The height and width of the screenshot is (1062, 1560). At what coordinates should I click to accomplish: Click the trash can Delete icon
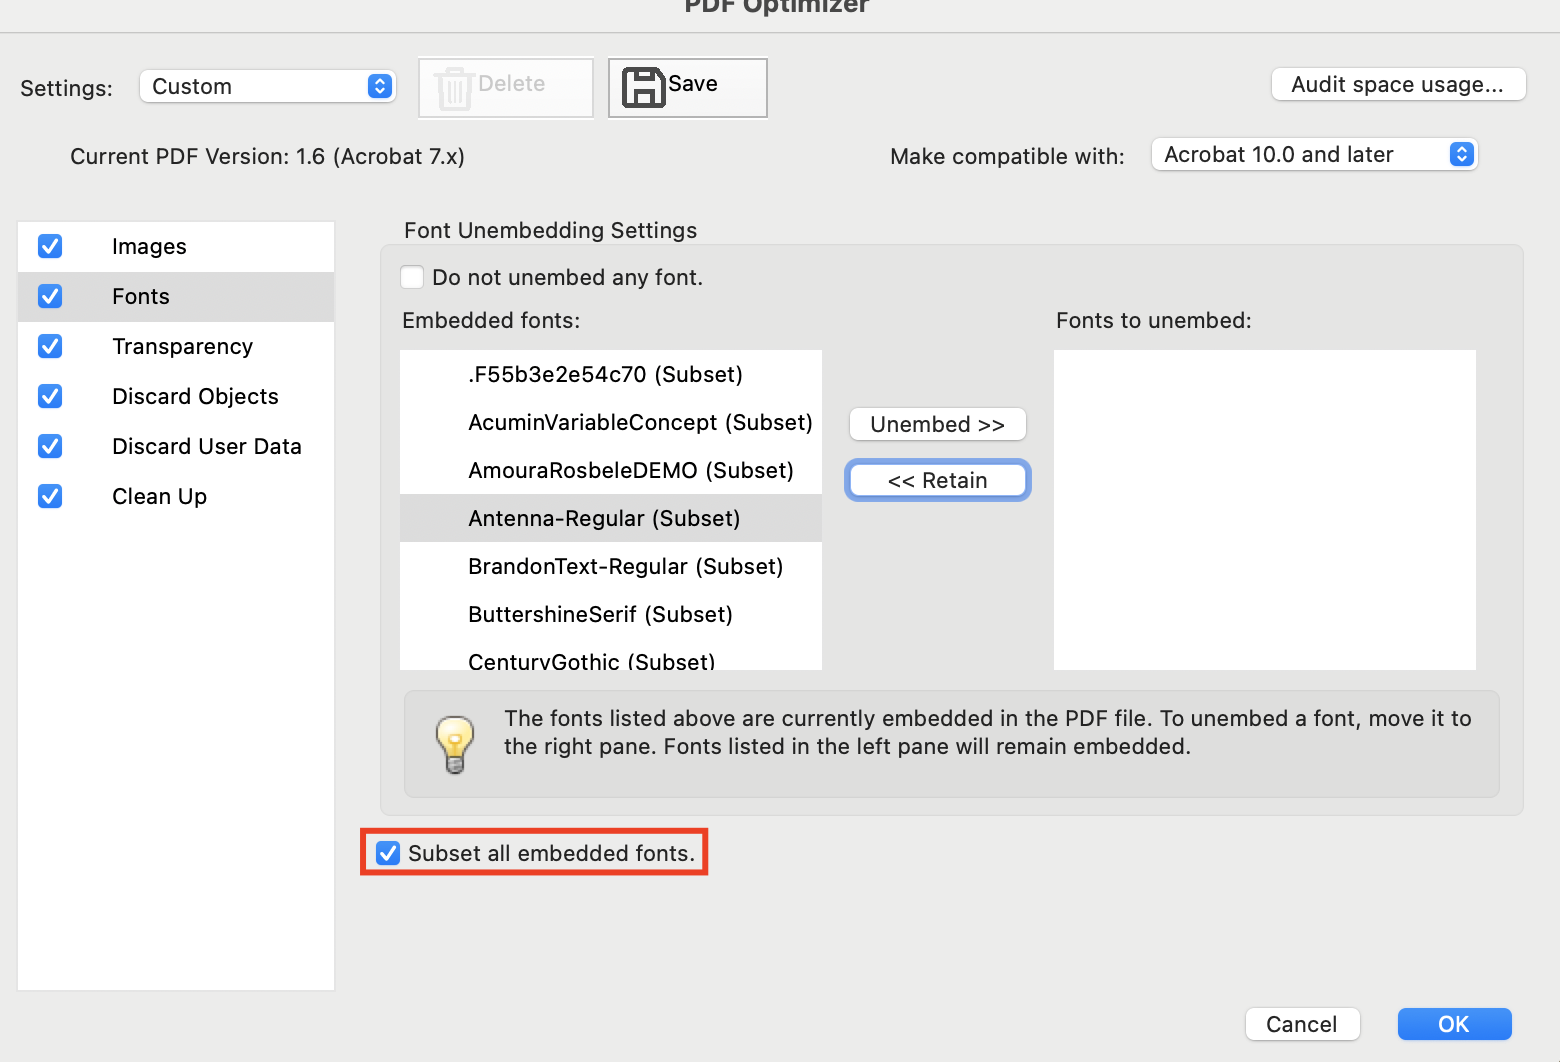point(454,88)
